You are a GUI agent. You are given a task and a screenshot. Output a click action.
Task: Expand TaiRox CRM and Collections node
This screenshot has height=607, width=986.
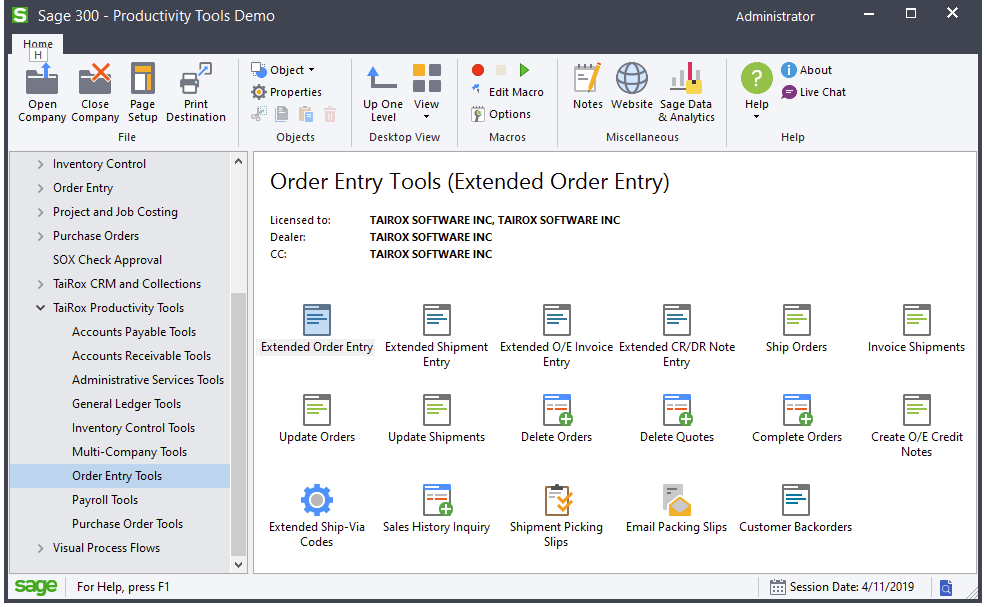[x=40, y=284]
